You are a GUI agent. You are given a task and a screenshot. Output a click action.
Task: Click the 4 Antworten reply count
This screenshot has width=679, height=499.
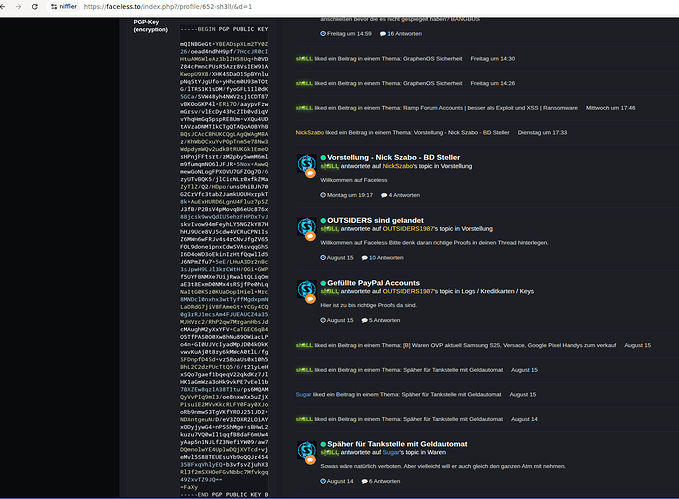400,195
